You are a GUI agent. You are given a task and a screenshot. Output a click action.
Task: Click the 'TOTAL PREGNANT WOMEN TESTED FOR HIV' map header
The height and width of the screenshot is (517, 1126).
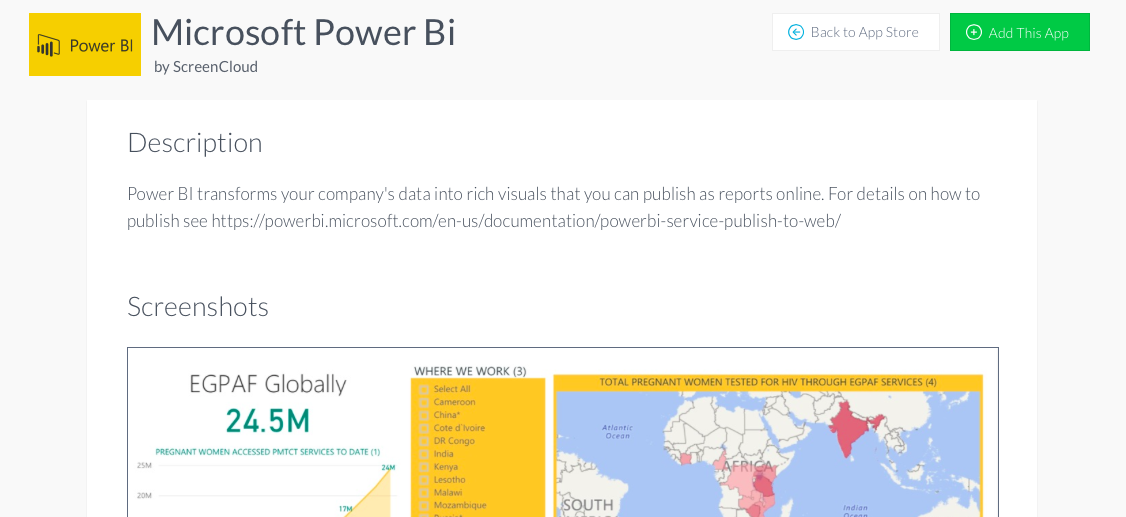coord(768,382)
